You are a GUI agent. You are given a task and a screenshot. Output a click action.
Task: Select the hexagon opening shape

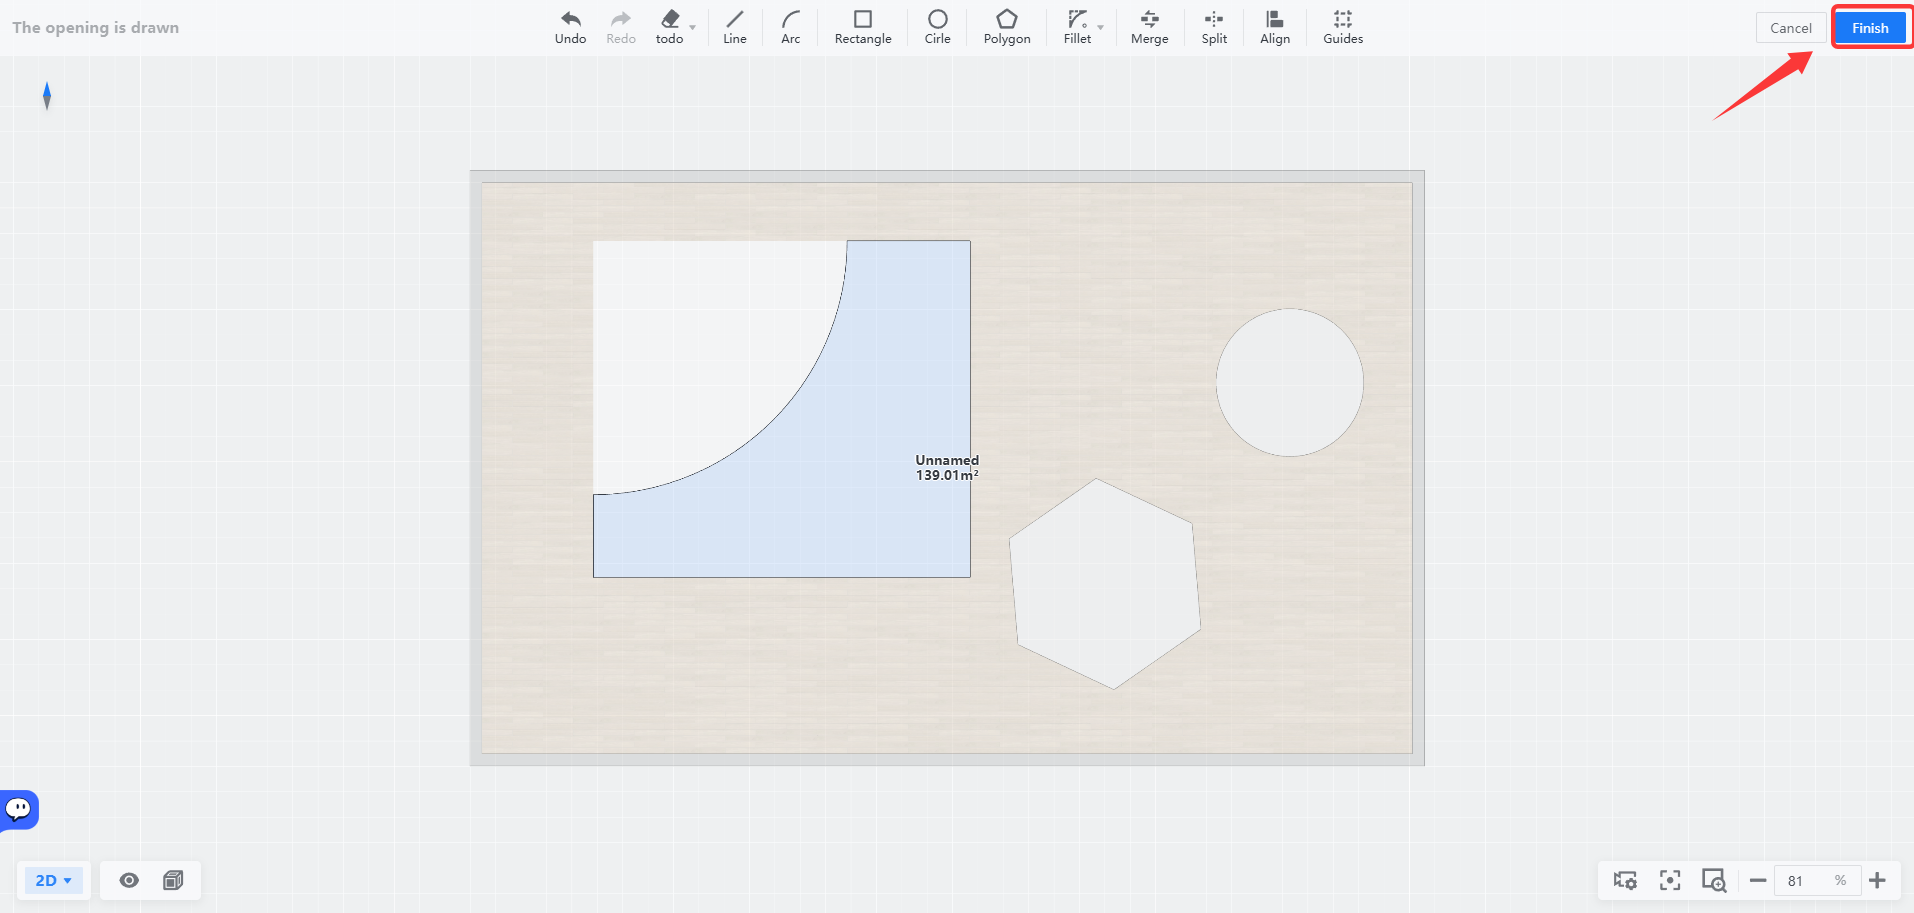1105,584
